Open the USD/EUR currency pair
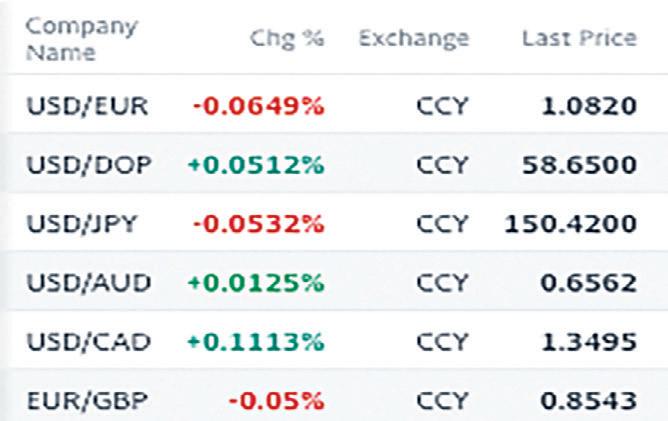 pyautogui.click(x=89, y=105)
